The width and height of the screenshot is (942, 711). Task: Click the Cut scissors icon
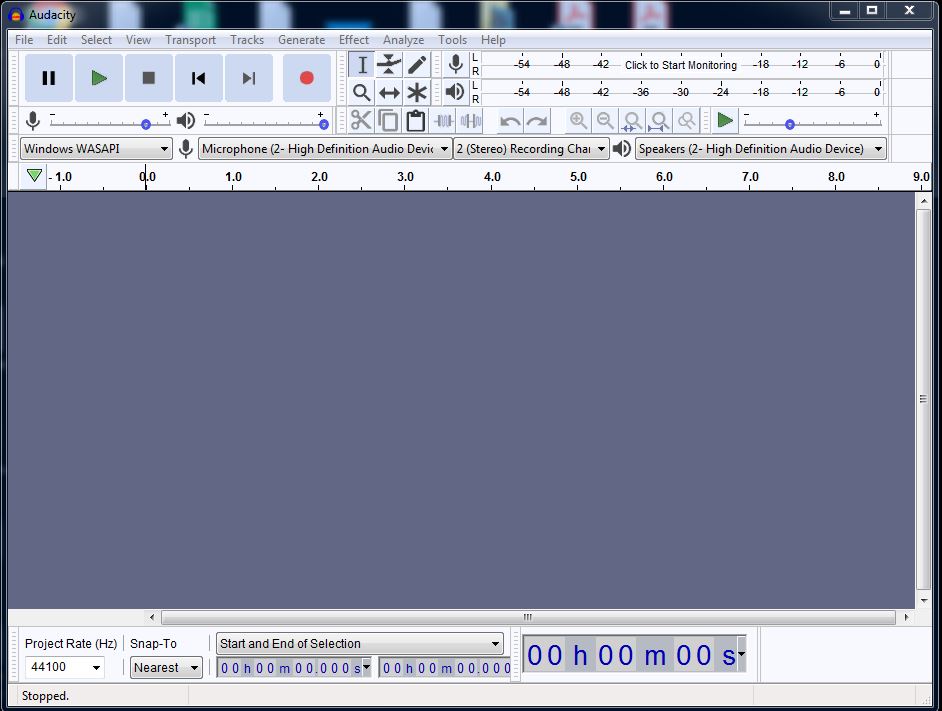[361, 121]
